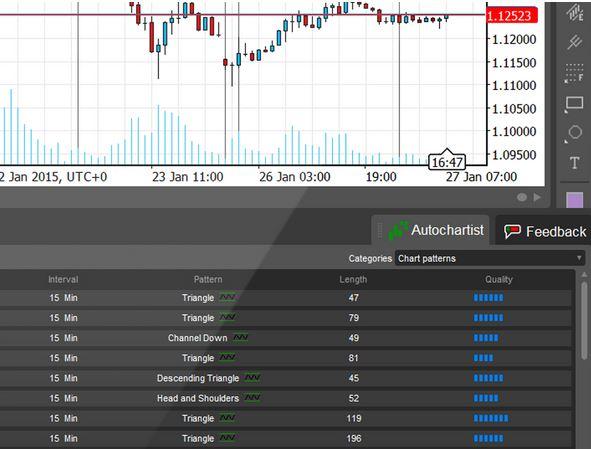591x449 pixels.
Task: Click the 1.10000 price axis label
Action: click(514, 132)
